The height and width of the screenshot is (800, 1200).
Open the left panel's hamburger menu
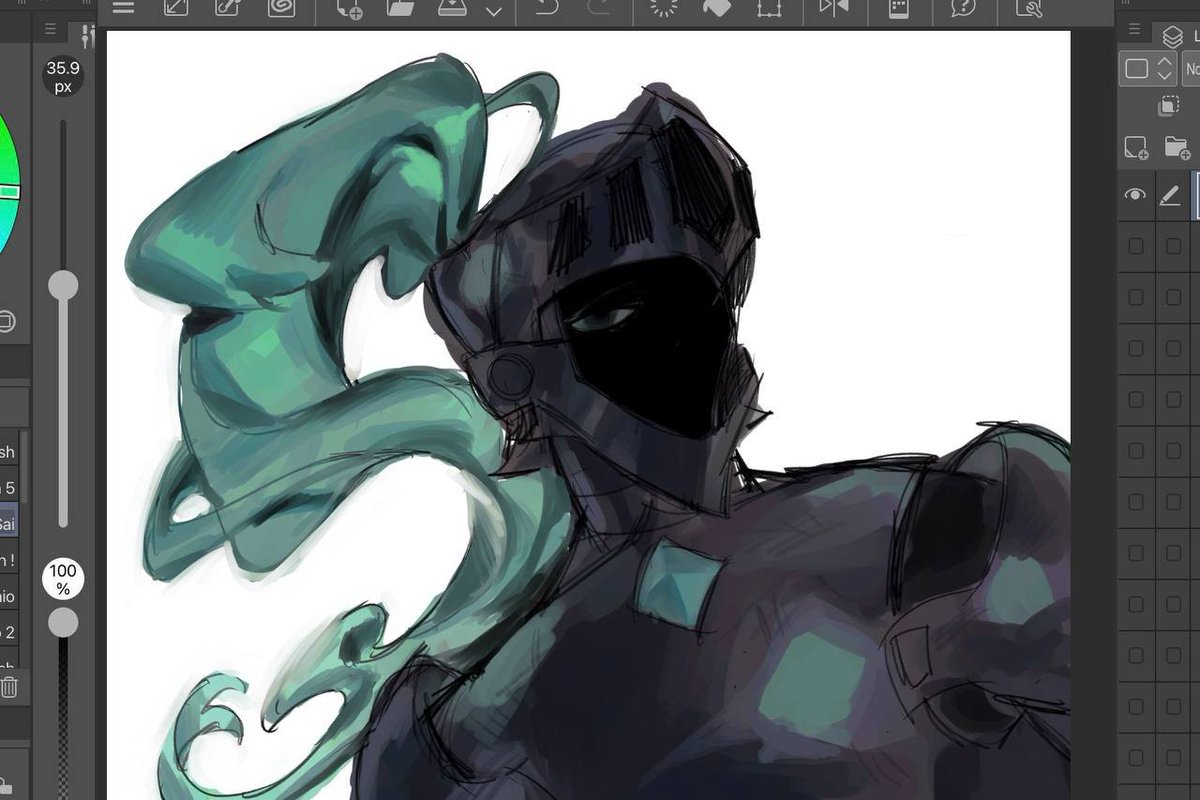[50, 30]
